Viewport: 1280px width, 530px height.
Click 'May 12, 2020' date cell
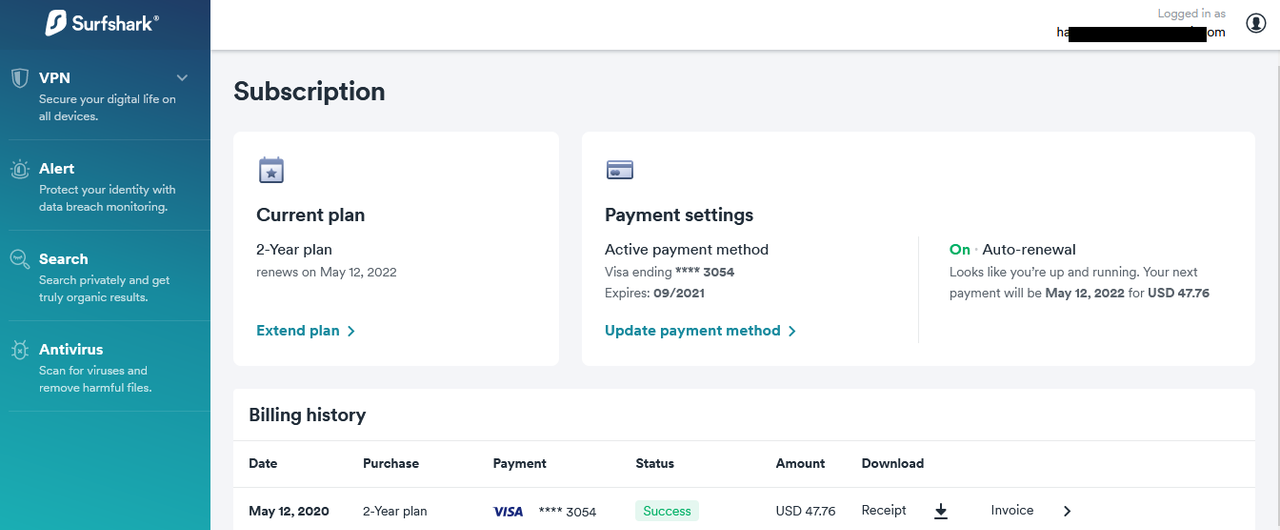(x=289, y=511)
